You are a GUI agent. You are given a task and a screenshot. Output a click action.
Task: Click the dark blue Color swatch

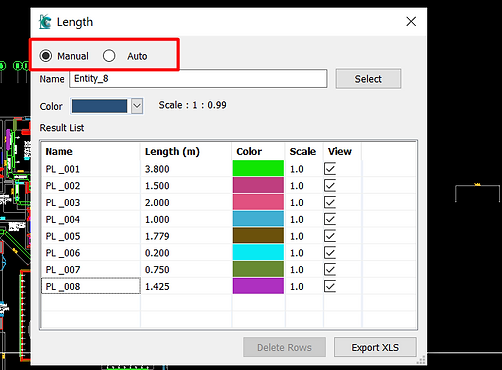(x=99, y=106)
